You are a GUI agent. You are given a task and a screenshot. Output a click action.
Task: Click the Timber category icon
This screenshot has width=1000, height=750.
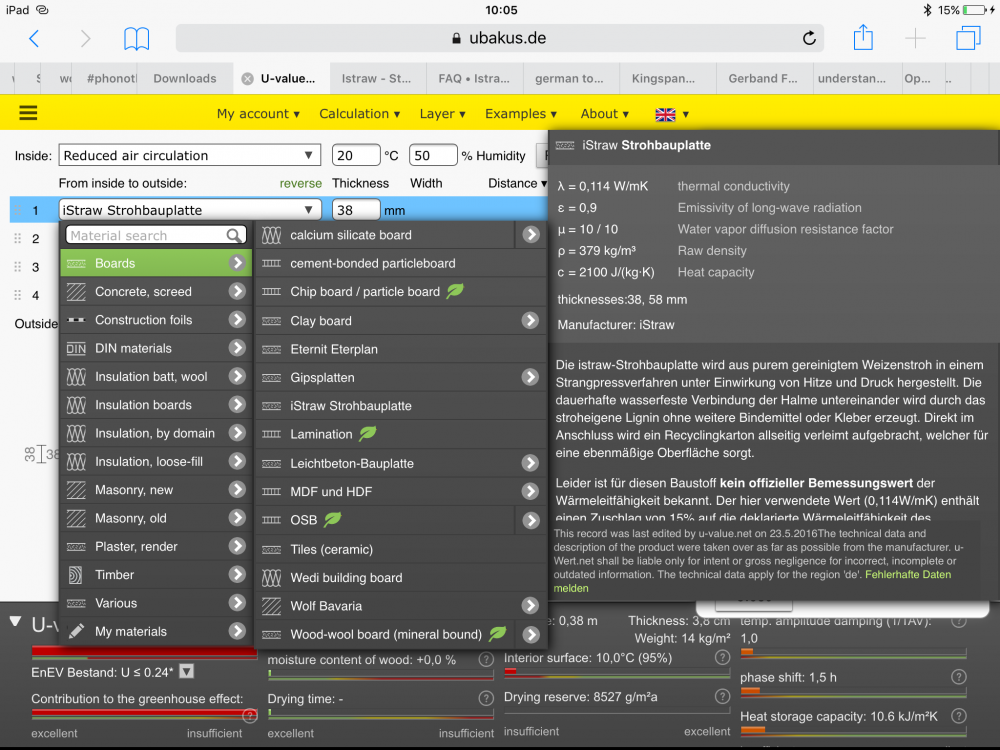pyautogui.click(x=76, y=575)
